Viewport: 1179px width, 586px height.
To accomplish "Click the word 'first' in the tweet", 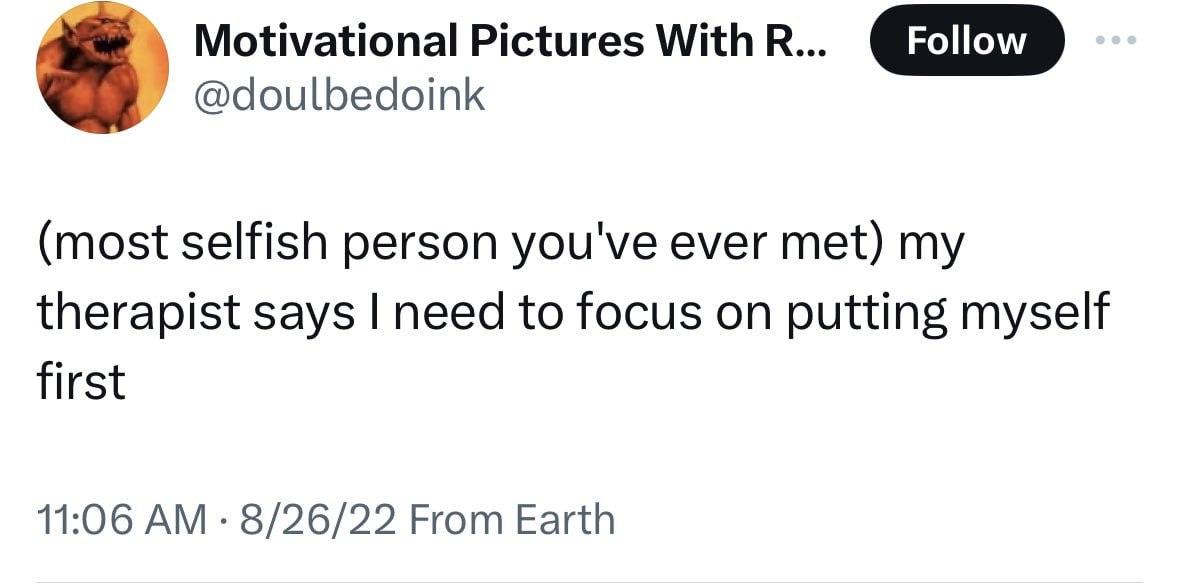I will pos(81,380).
